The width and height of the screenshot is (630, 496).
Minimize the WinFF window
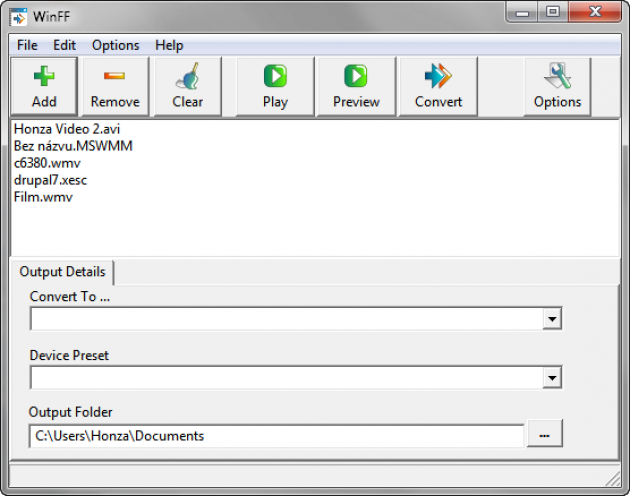pos(522,12)
